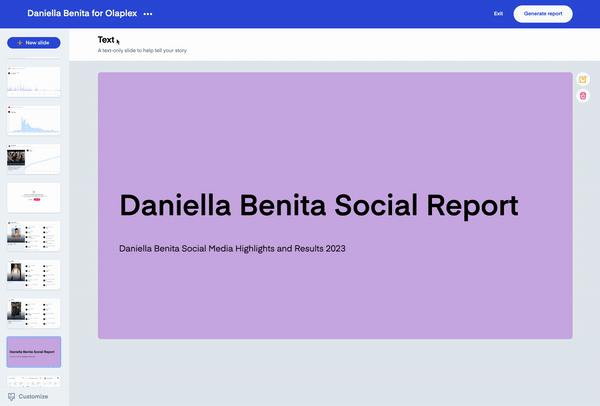The width and height of the screenshot is (600, 406).
Task: Click the Customize brush icon
Action: (x=11, y=396)
